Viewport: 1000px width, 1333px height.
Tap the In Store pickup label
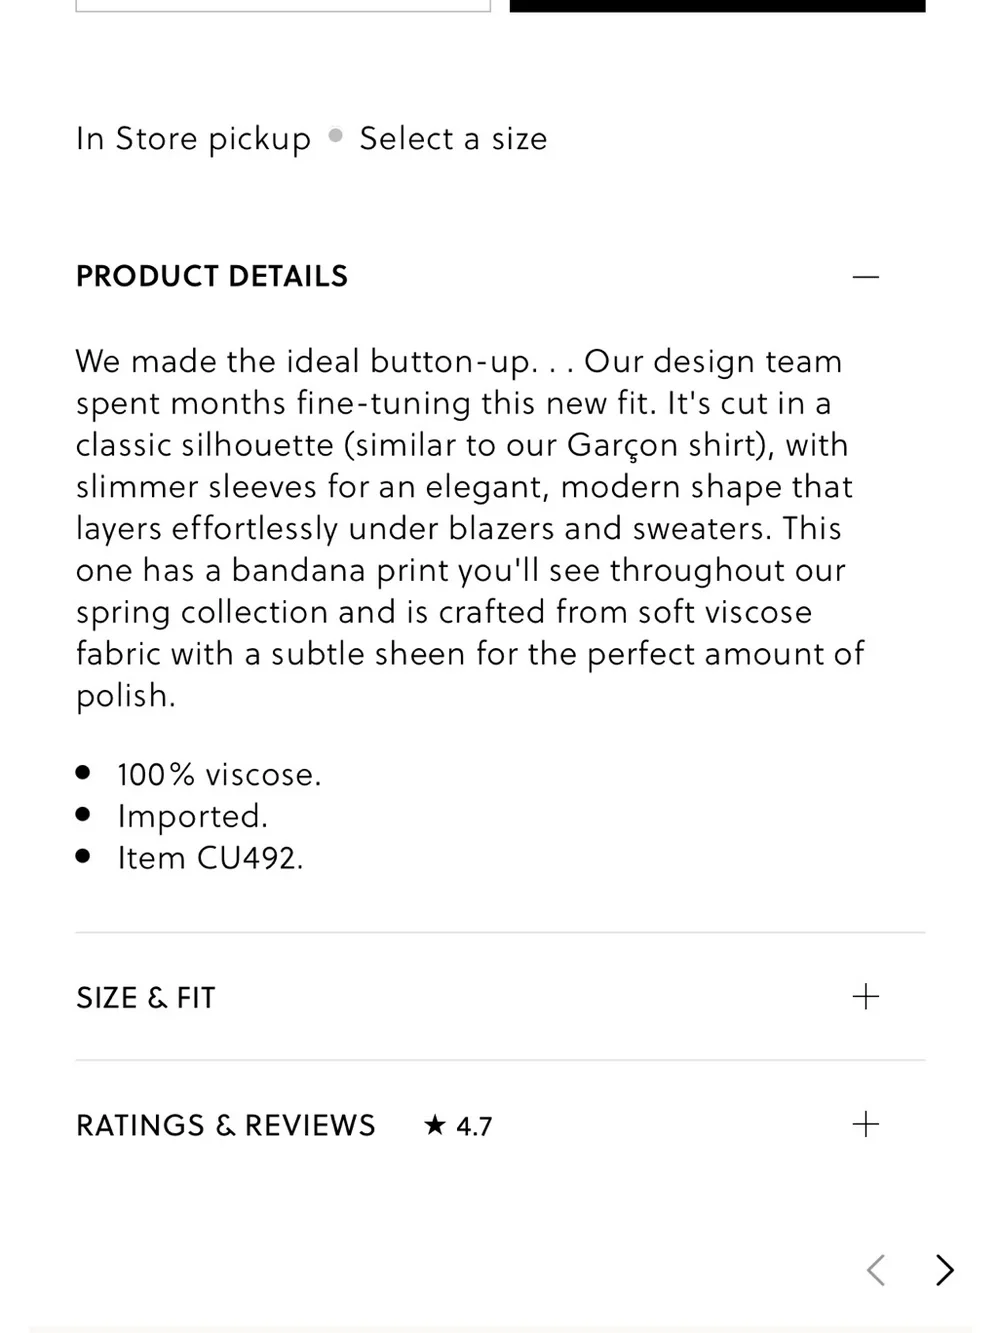click(194, 139)
